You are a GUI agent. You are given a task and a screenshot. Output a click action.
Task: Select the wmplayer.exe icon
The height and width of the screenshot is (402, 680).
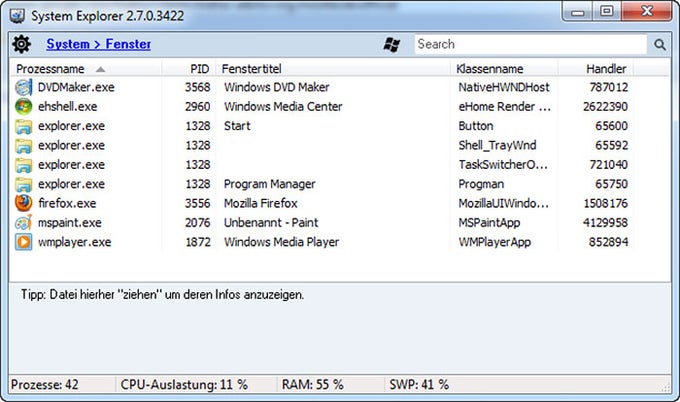tap(23, 242)
